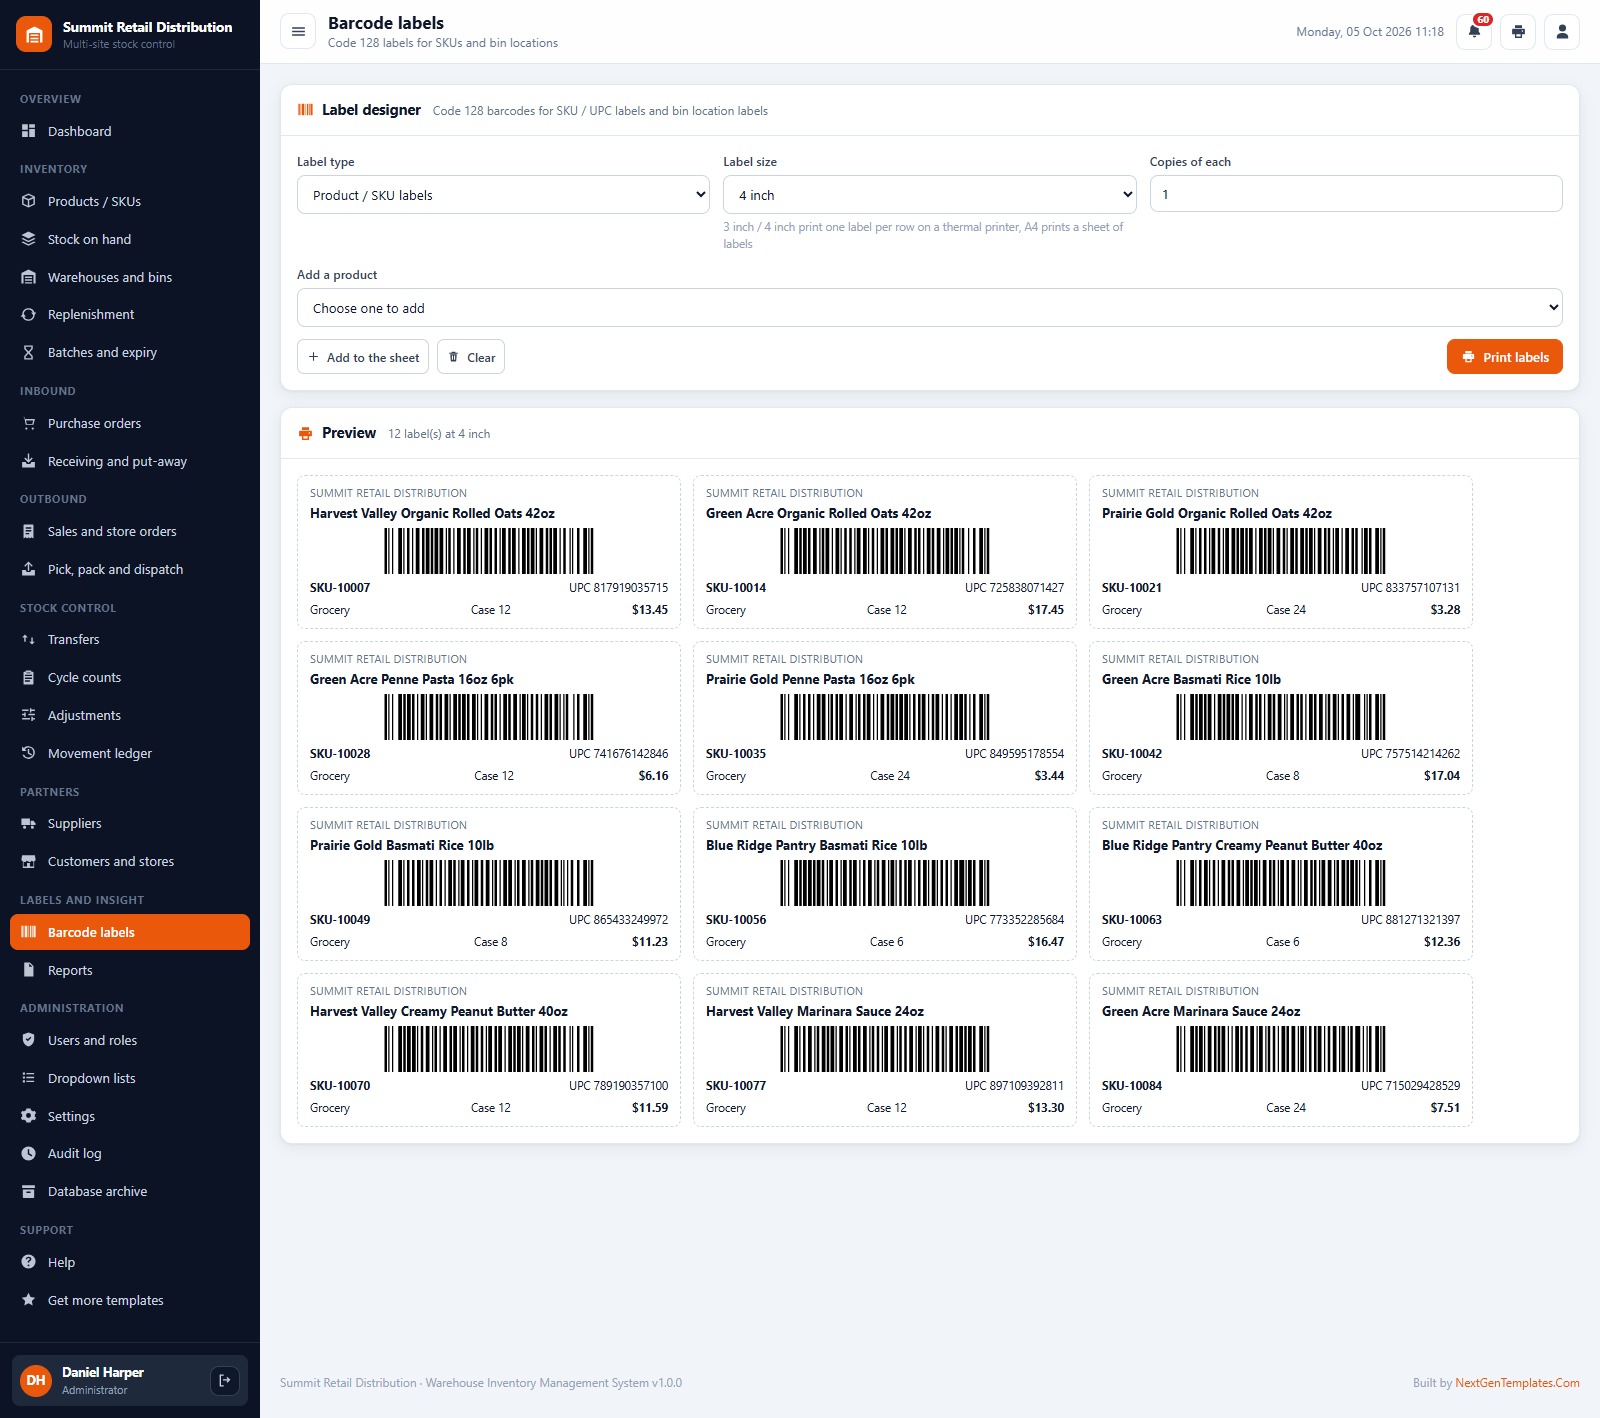Focus the Copies of each field

pos(1356,194)
